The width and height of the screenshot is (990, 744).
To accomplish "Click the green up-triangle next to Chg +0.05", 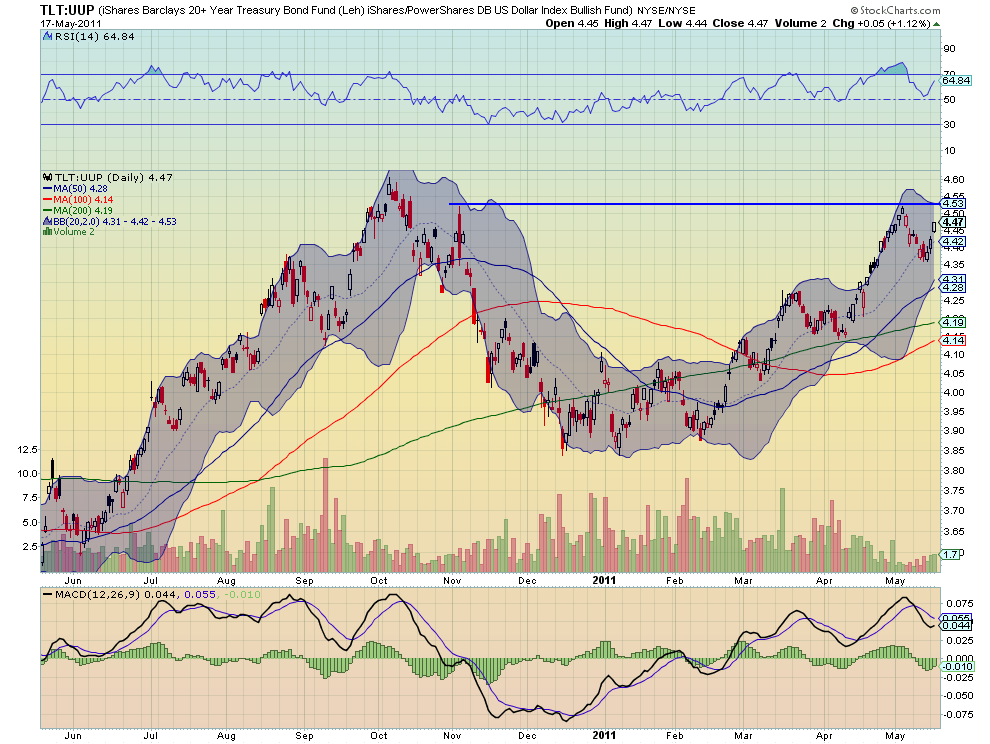I will tap(936, 24).
